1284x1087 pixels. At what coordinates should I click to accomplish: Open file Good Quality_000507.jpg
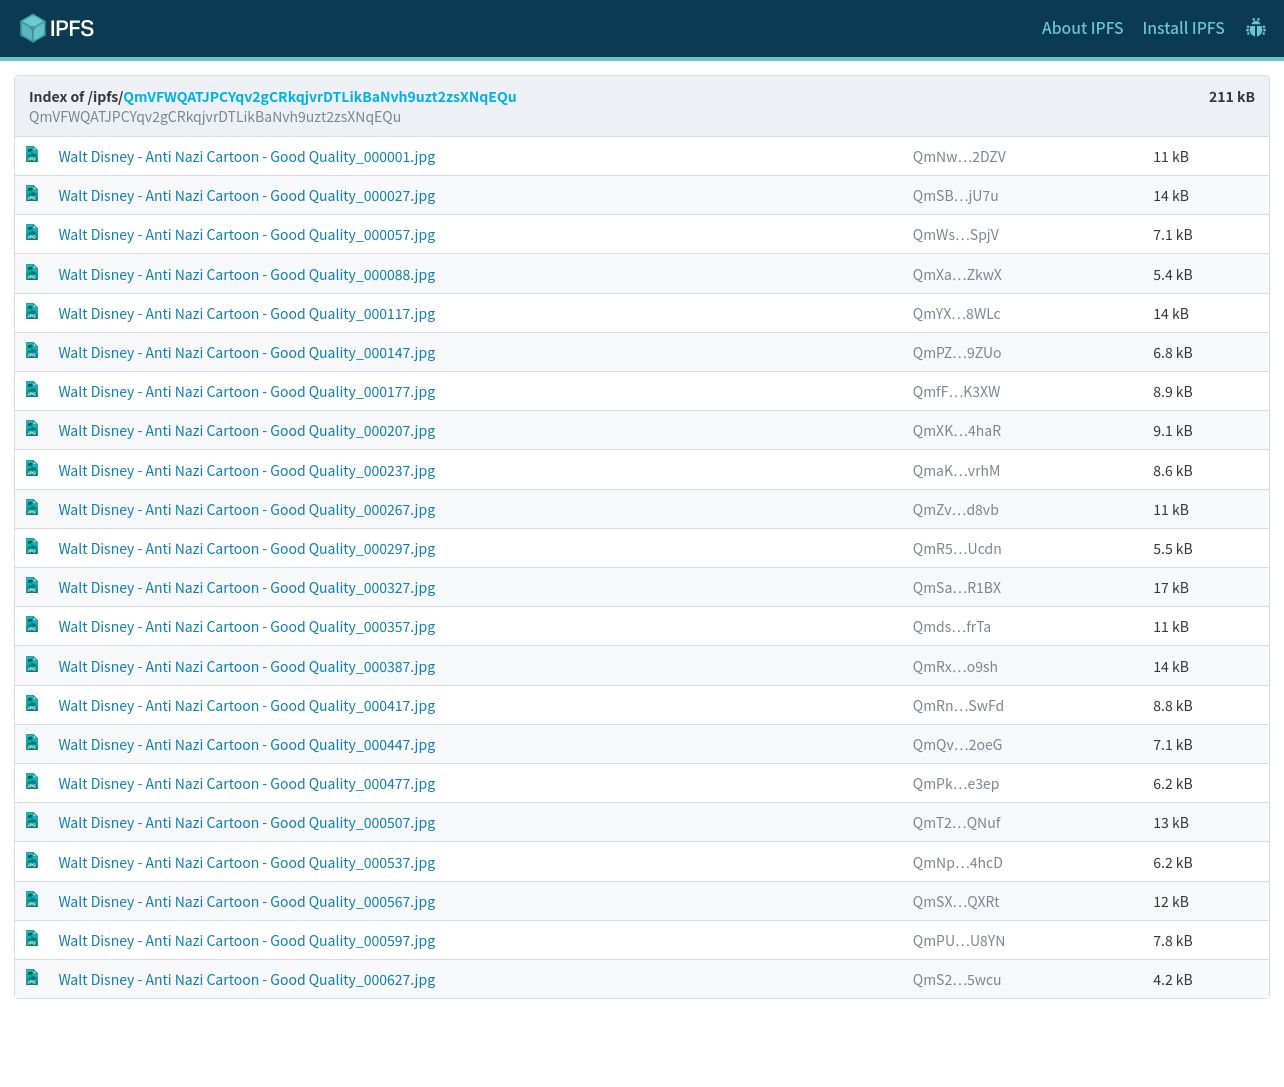click(x=247, y=823)
